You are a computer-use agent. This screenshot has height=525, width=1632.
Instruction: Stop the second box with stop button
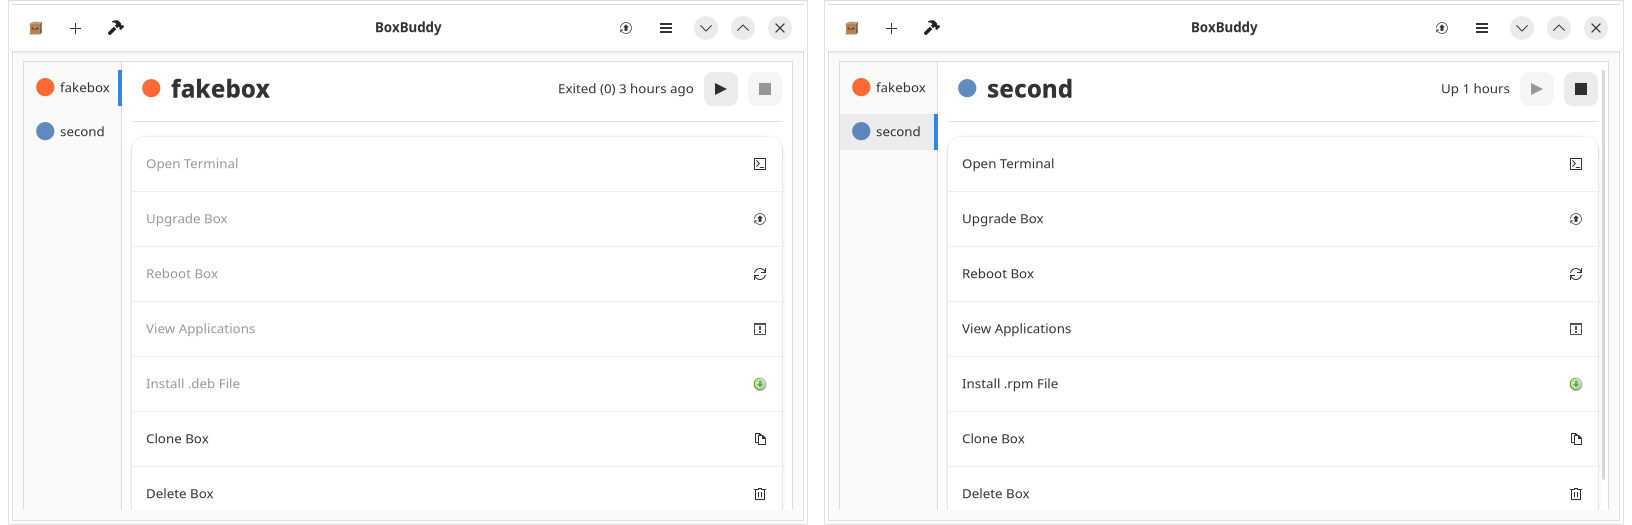pos(1581,89)
